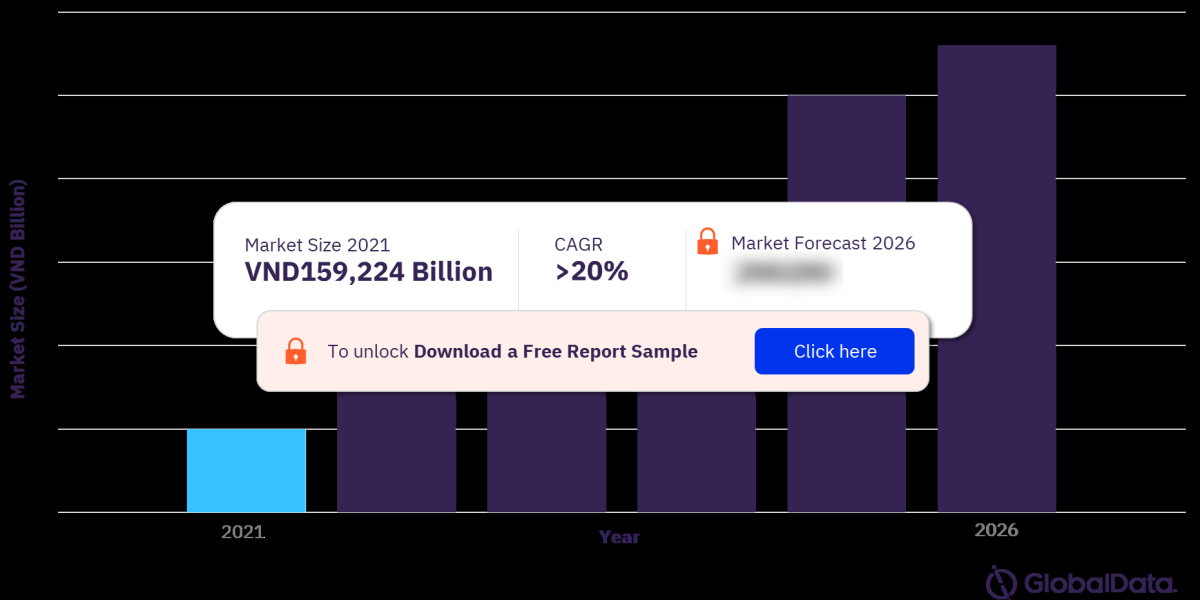This screenshot has width=1200, height=600.
Task: Select the light blue 2021 bar
Action: pyautogui.click(x=246, y=470)
